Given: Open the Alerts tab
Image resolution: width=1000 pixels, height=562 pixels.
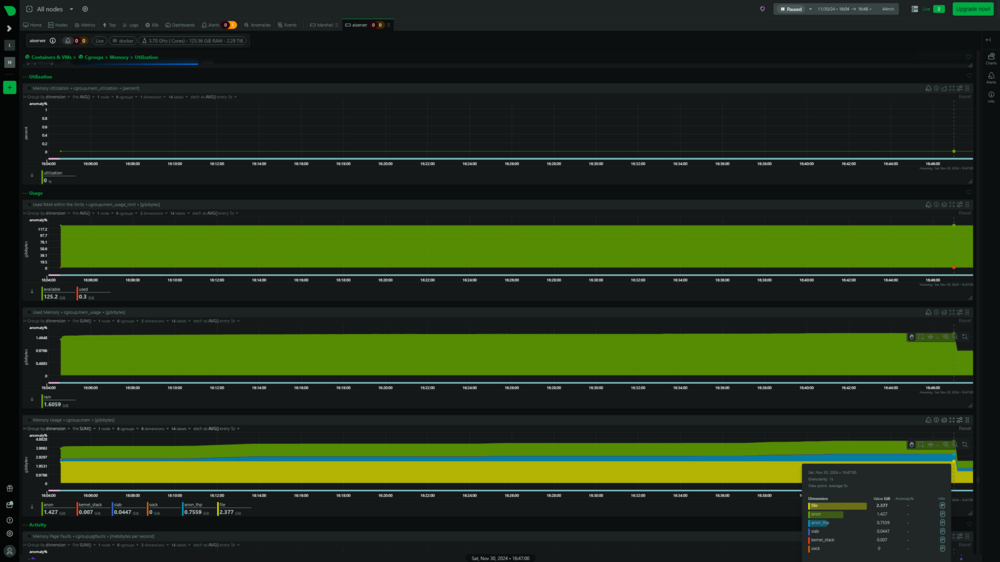Looking at the screenshot, I should [219, 25].
